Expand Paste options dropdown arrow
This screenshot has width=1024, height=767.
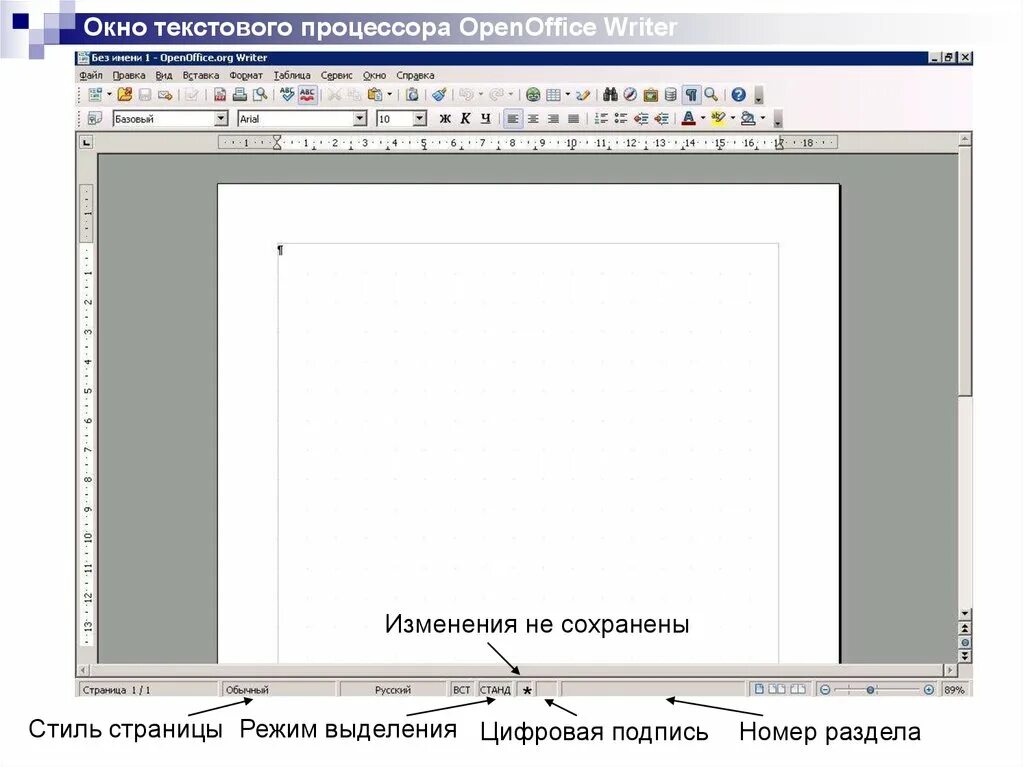(390, 94)
